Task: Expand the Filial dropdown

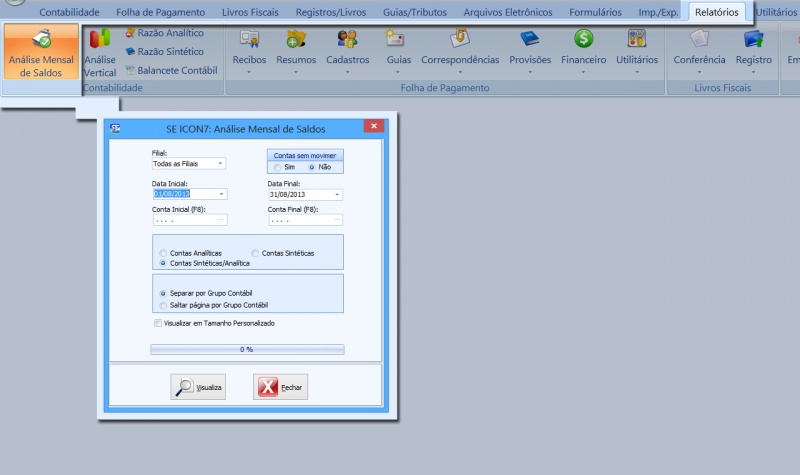Action: (x=220, y=163)
